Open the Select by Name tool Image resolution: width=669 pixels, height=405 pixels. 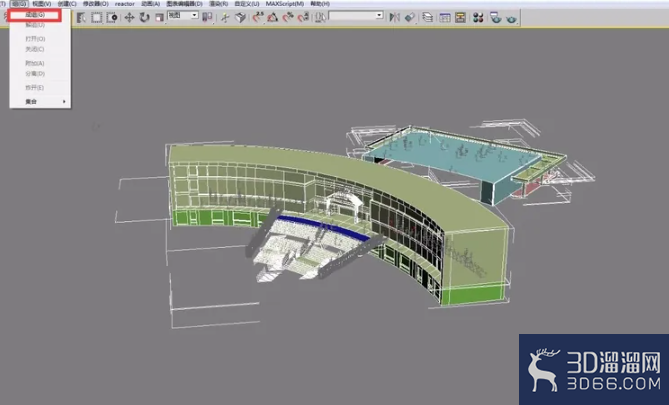(x=81, y=17)
